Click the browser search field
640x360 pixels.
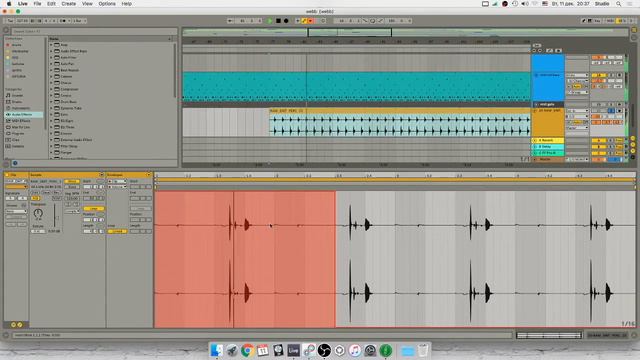coord(94,31)
